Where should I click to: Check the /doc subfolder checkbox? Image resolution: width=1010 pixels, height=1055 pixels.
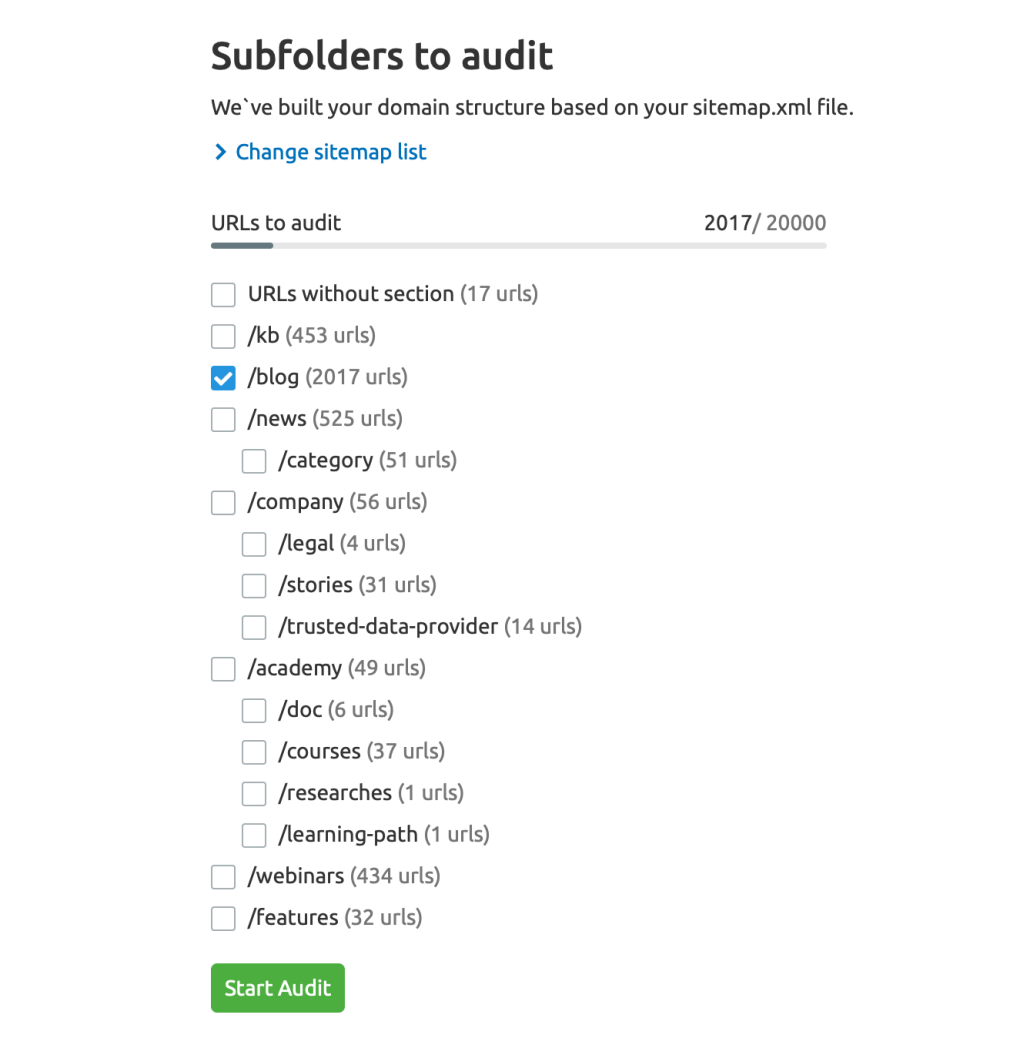pyautogui.click(x=254, y=710)
